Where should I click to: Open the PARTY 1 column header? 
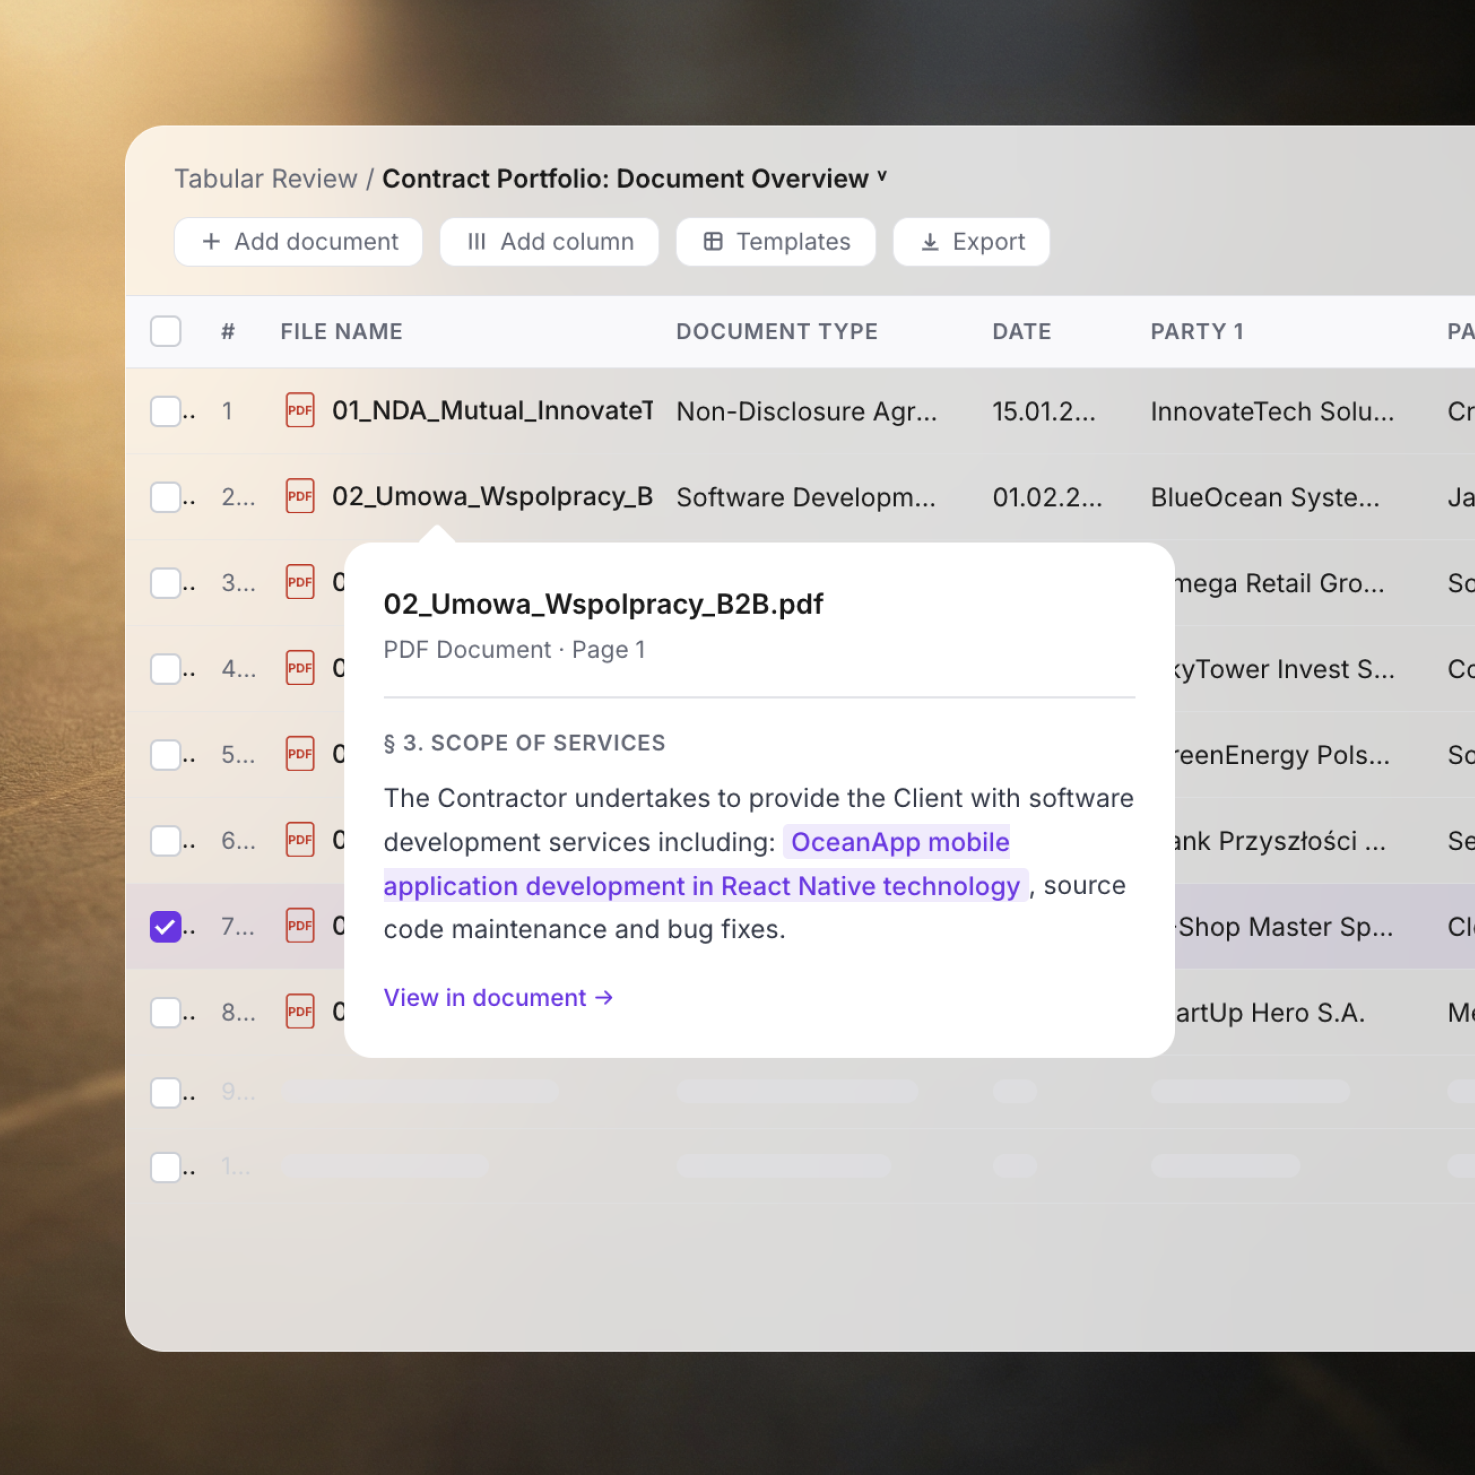[1196, 332]
